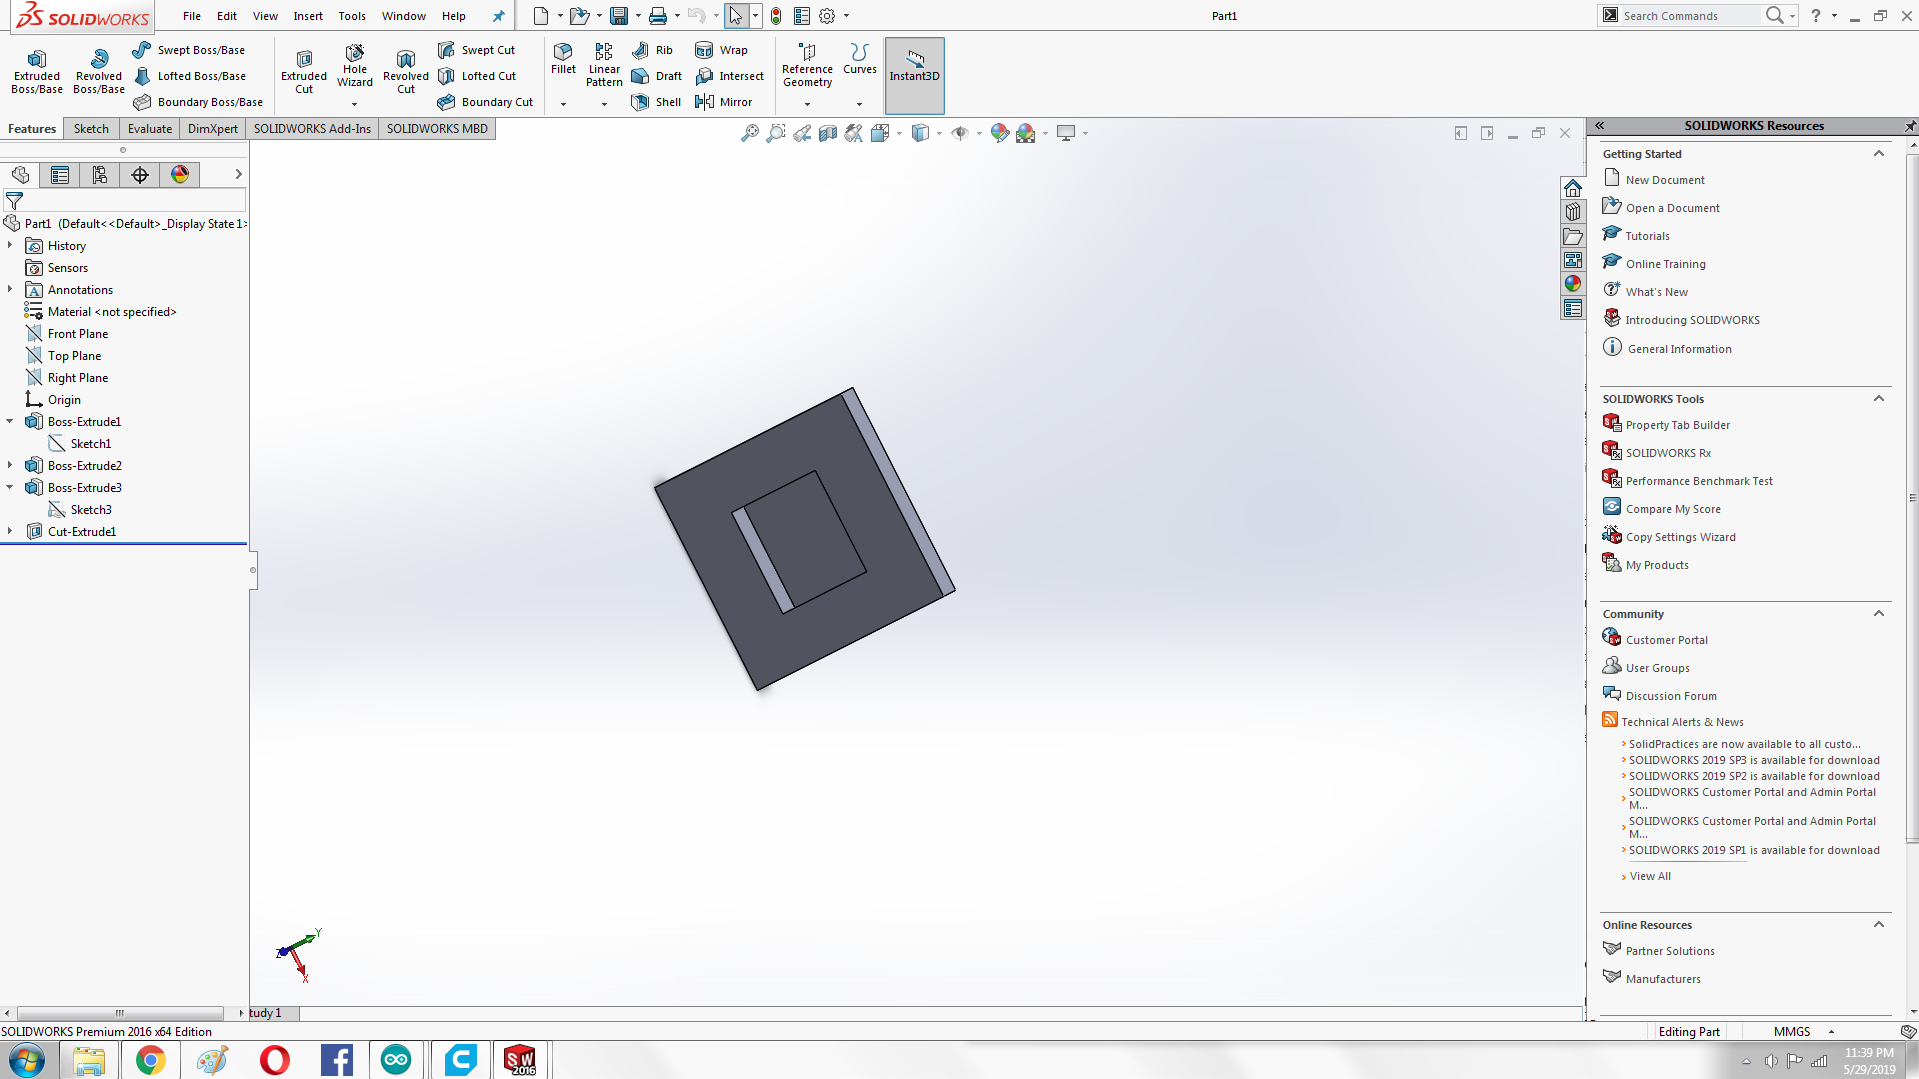Select the Boundary Cut tool
The width and height of the screenshot is (1919, 1079).
coord(485,102)
